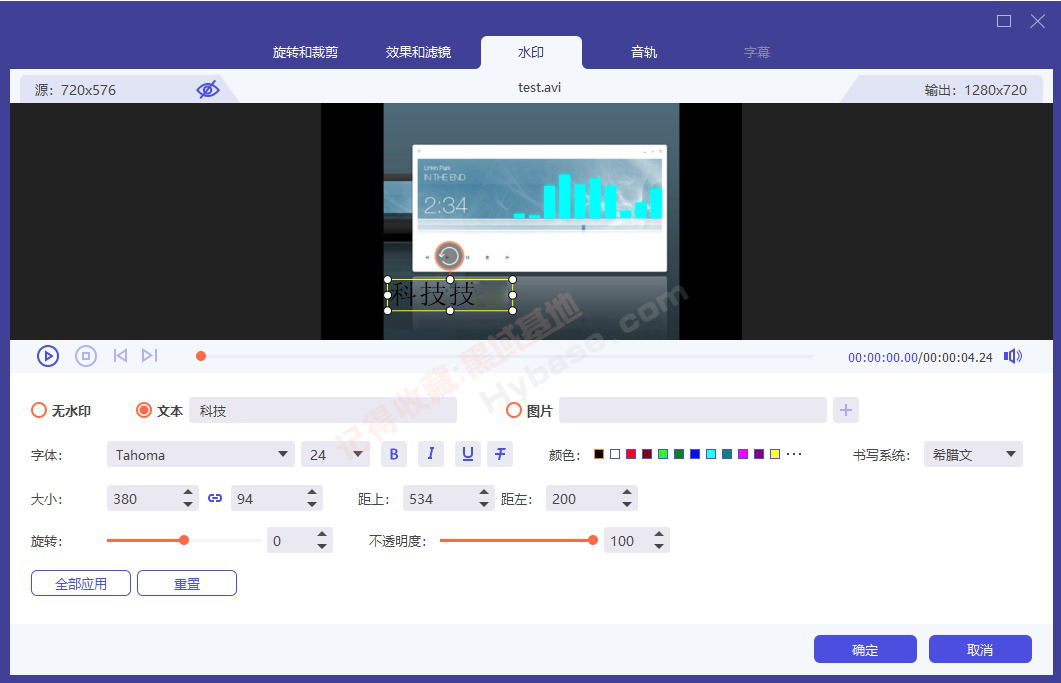Toggle italic formatting for the watermark text

[430, 454]
